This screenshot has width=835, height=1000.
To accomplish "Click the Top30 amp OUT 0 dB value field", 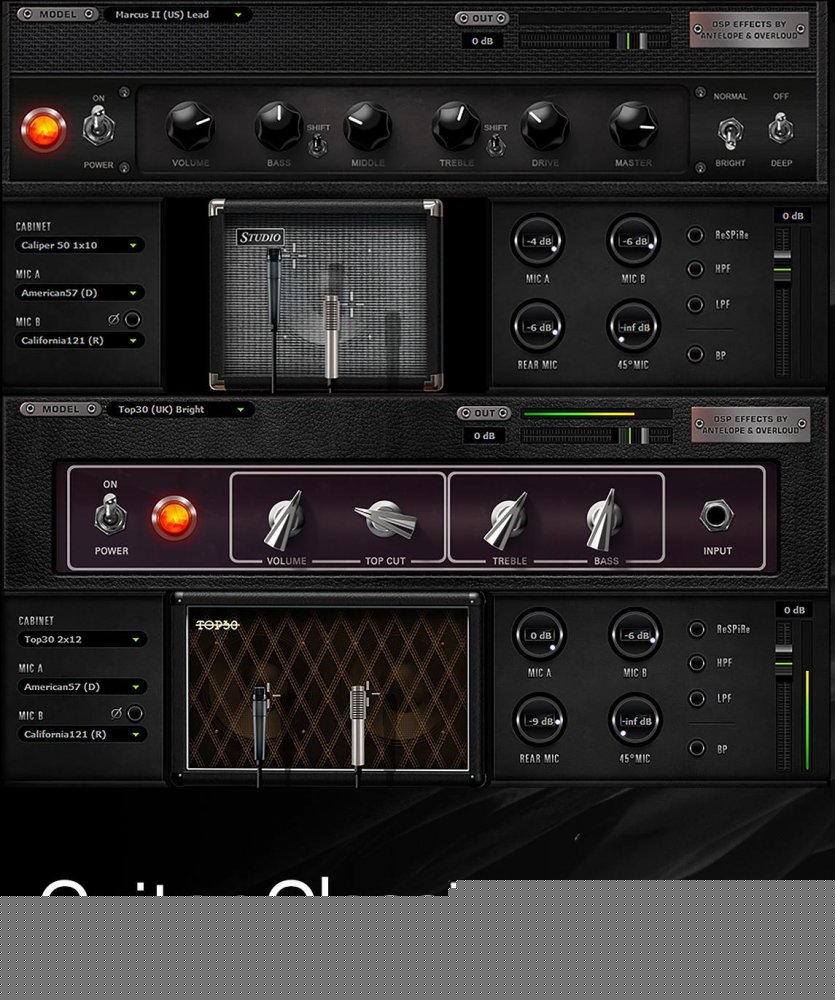I will [484, 436].
